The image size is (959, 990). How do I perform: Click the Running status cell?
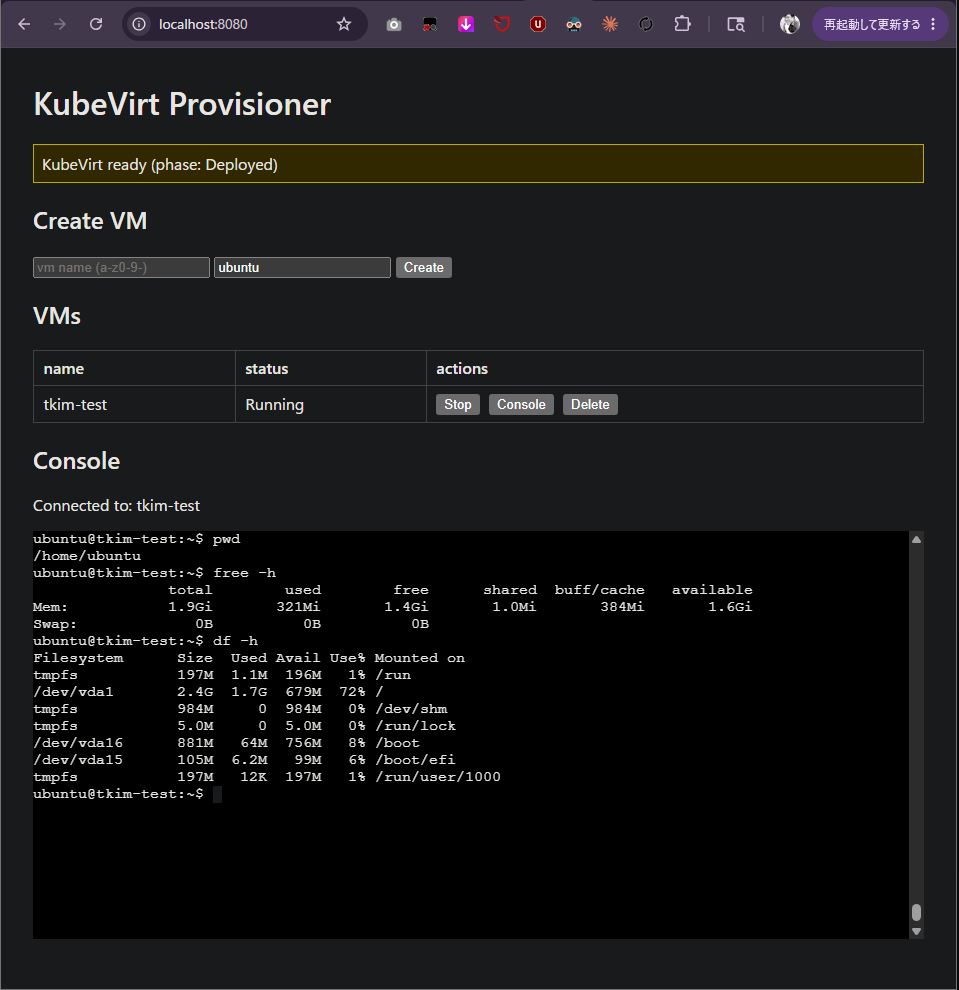point(331,404)
